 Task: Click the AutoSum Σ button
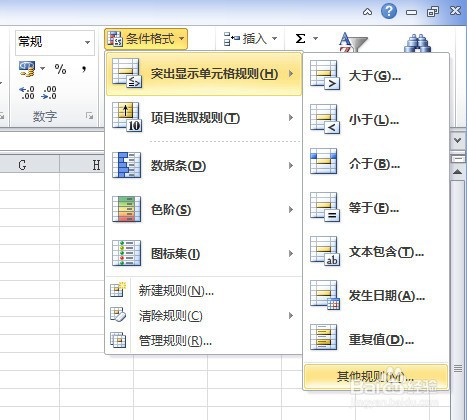tap(300, 39)
